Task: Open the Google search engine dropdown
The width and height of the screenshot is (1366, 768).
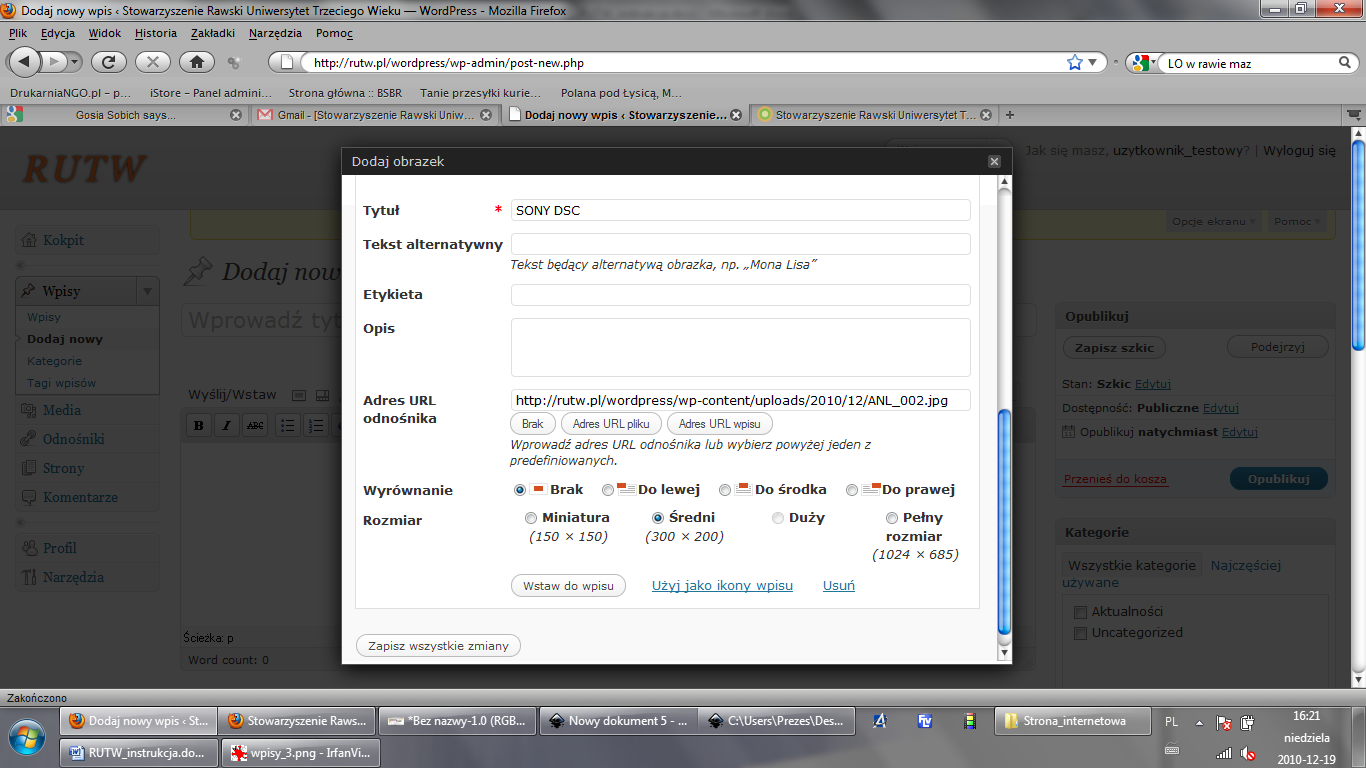Action: point(1143,63)
